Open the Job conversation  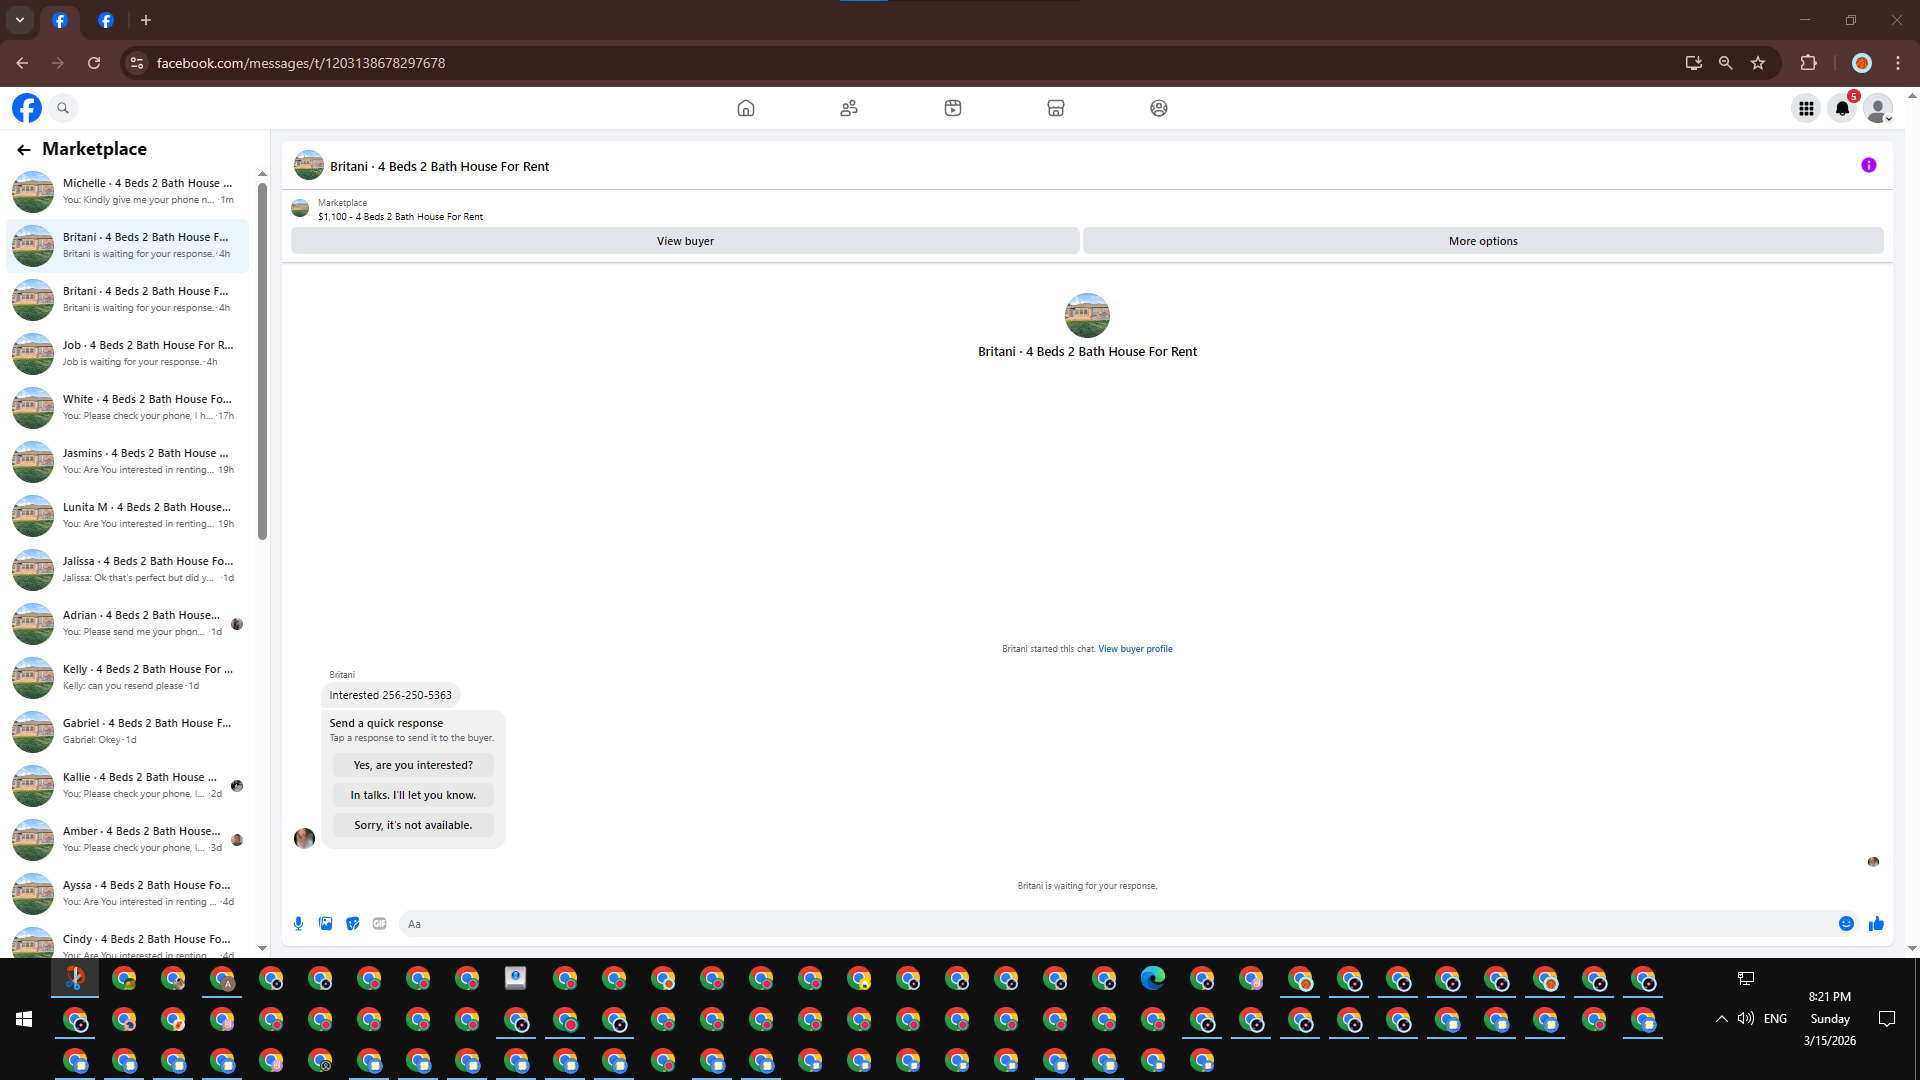point(128,354)
